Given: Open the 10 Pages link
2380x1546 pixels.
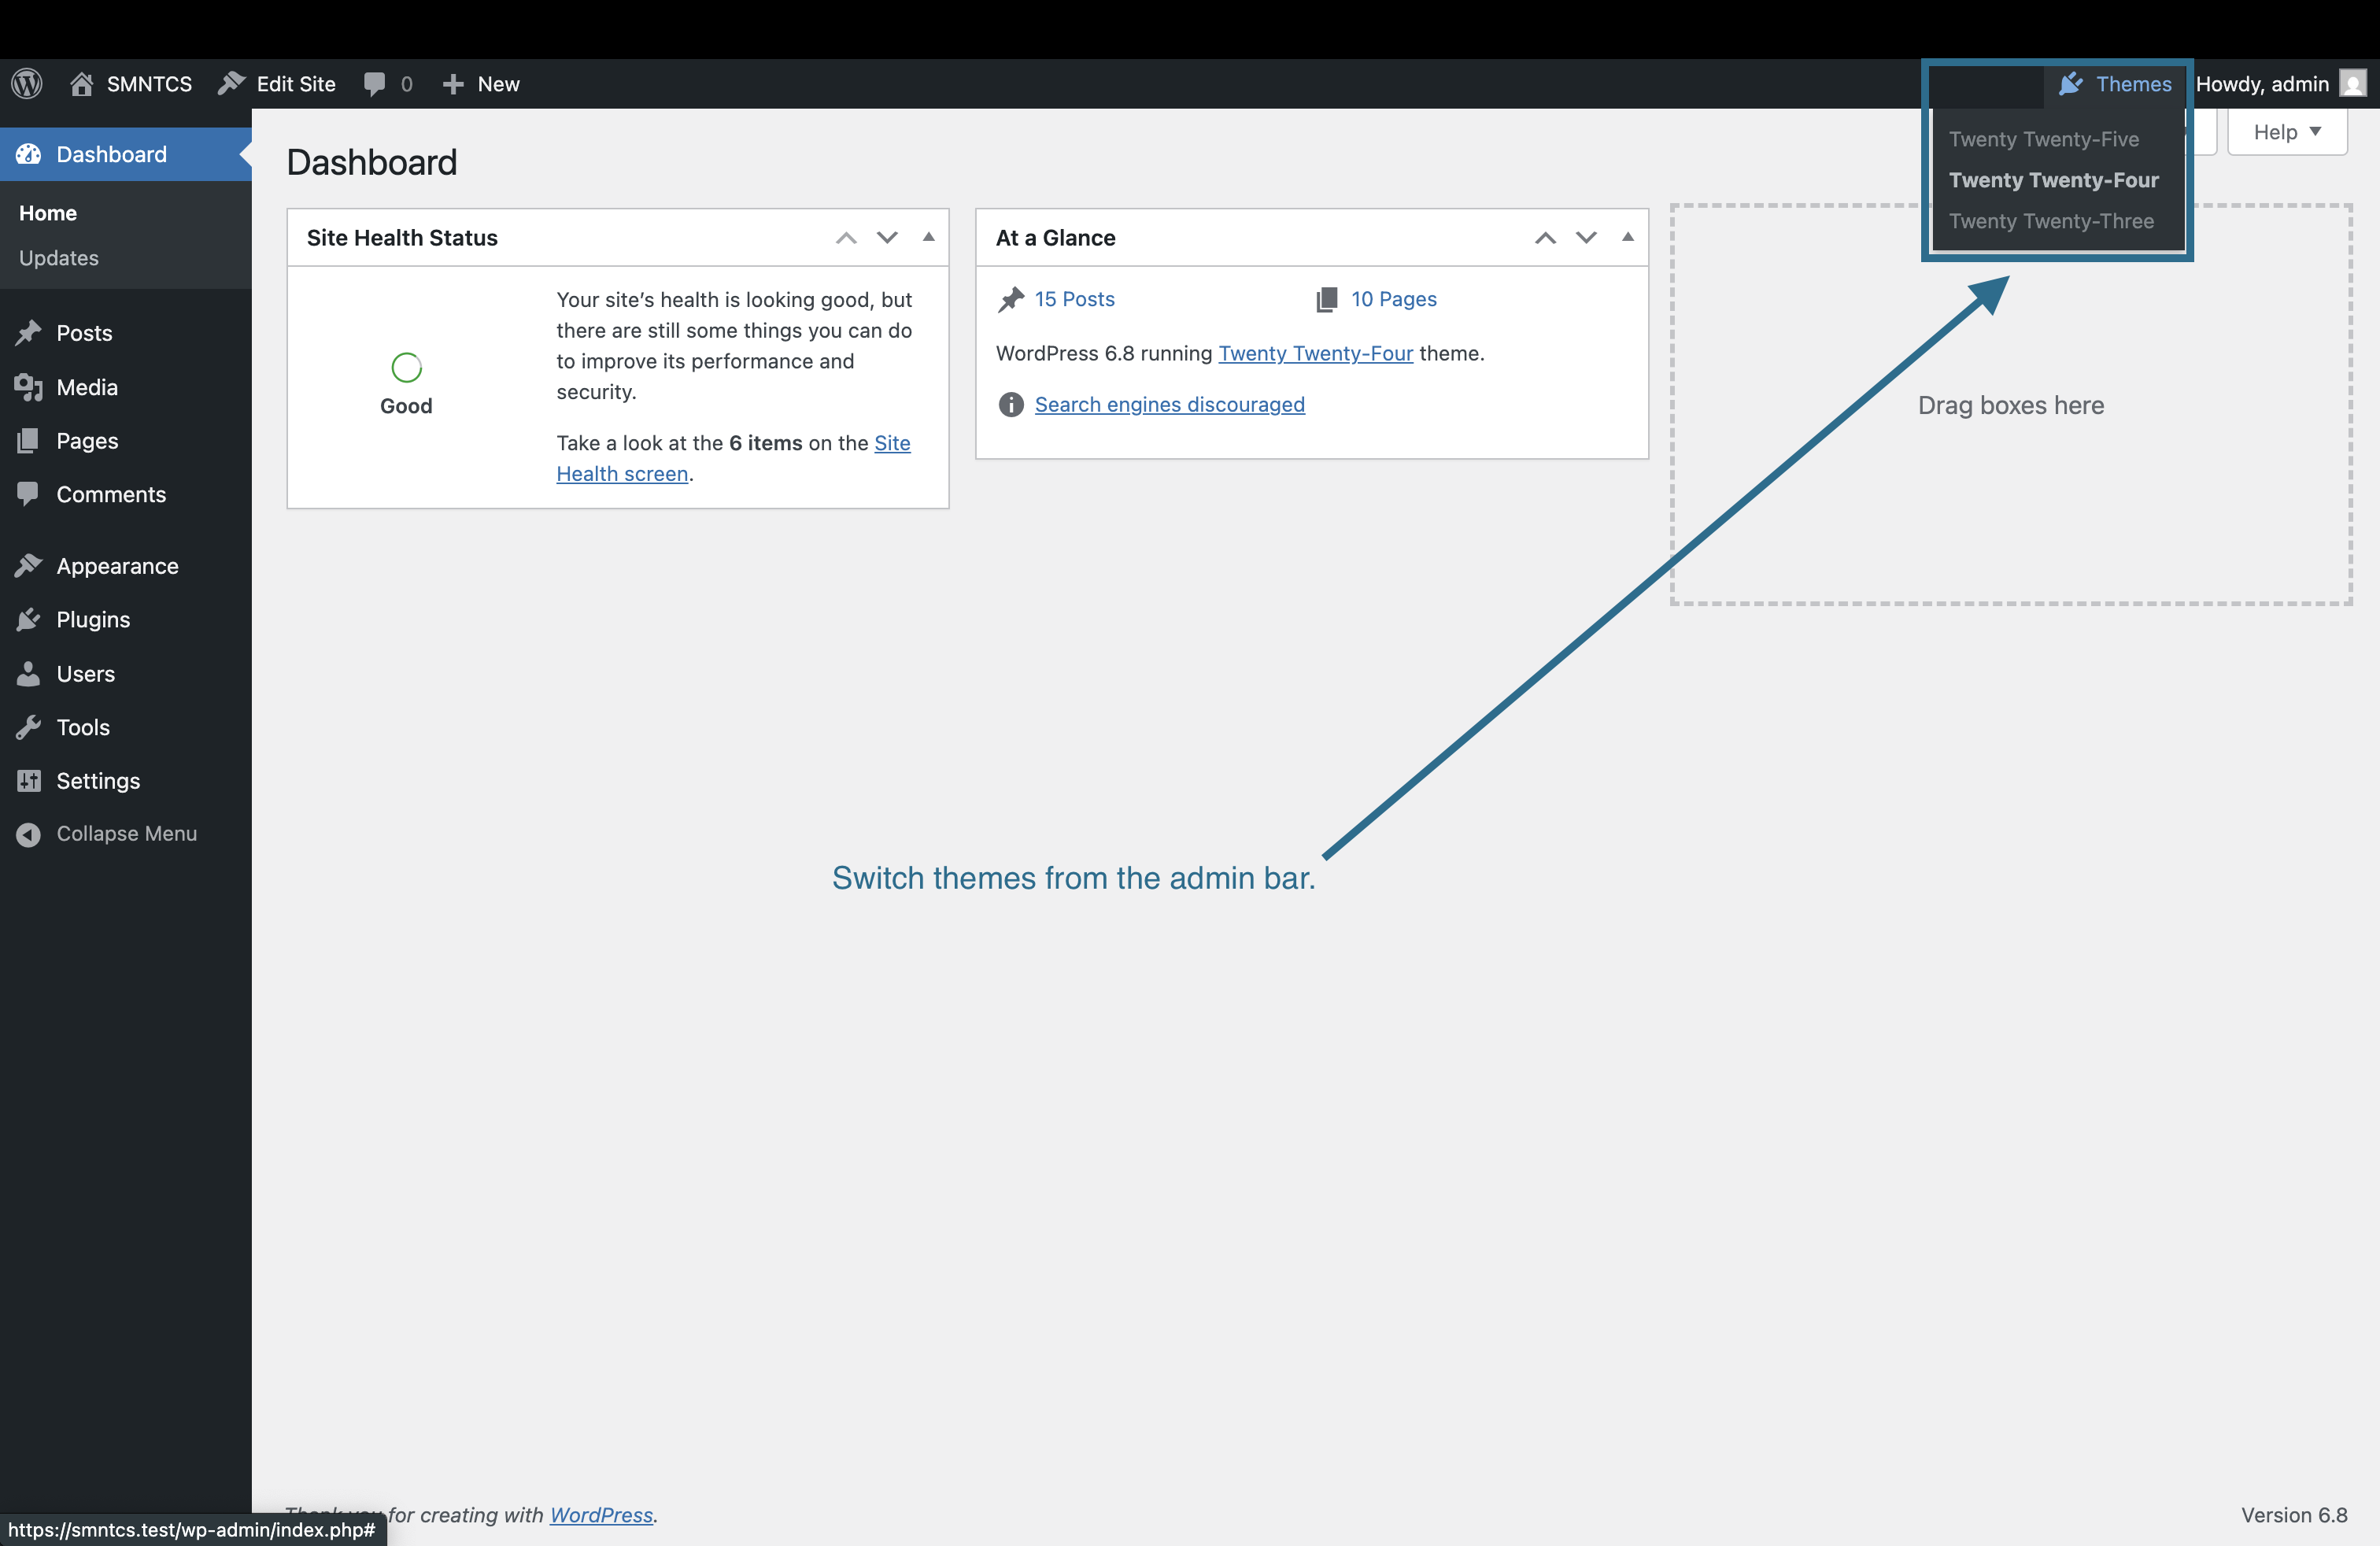Looking at the screenshot, I should coord(1393,299).
